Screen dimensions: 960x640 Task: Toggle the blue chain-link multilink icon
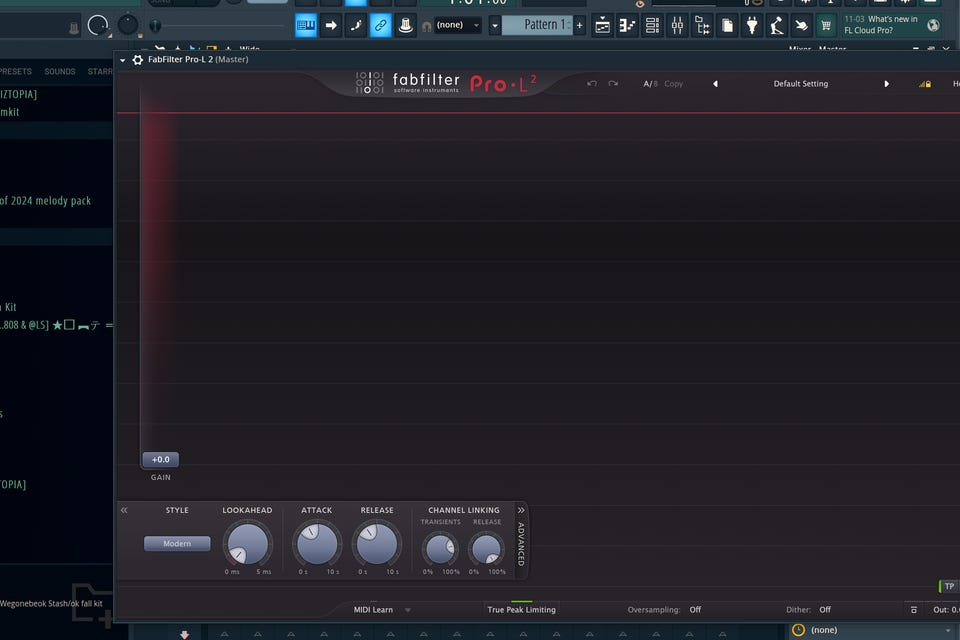click(x=380, y=25)
